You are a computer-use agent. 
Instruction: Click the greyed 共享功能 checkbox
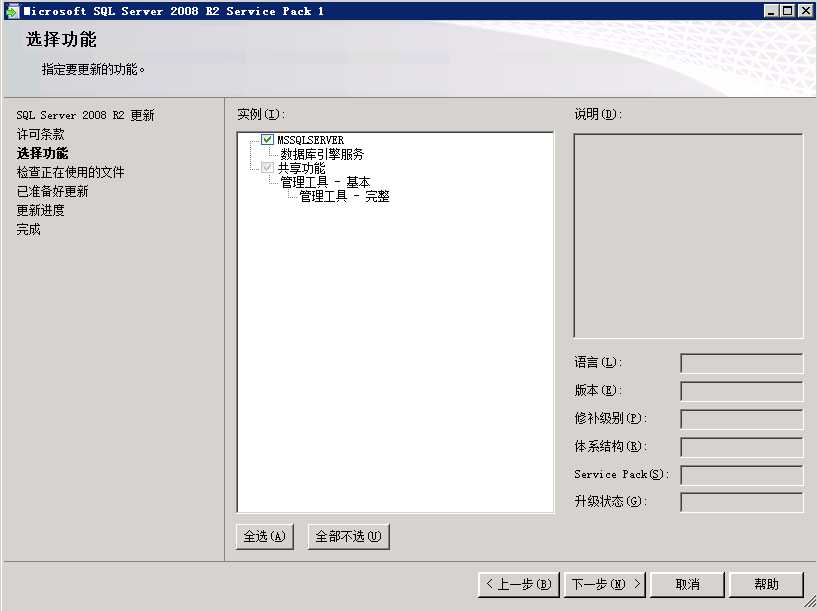[x=267, y=167]
